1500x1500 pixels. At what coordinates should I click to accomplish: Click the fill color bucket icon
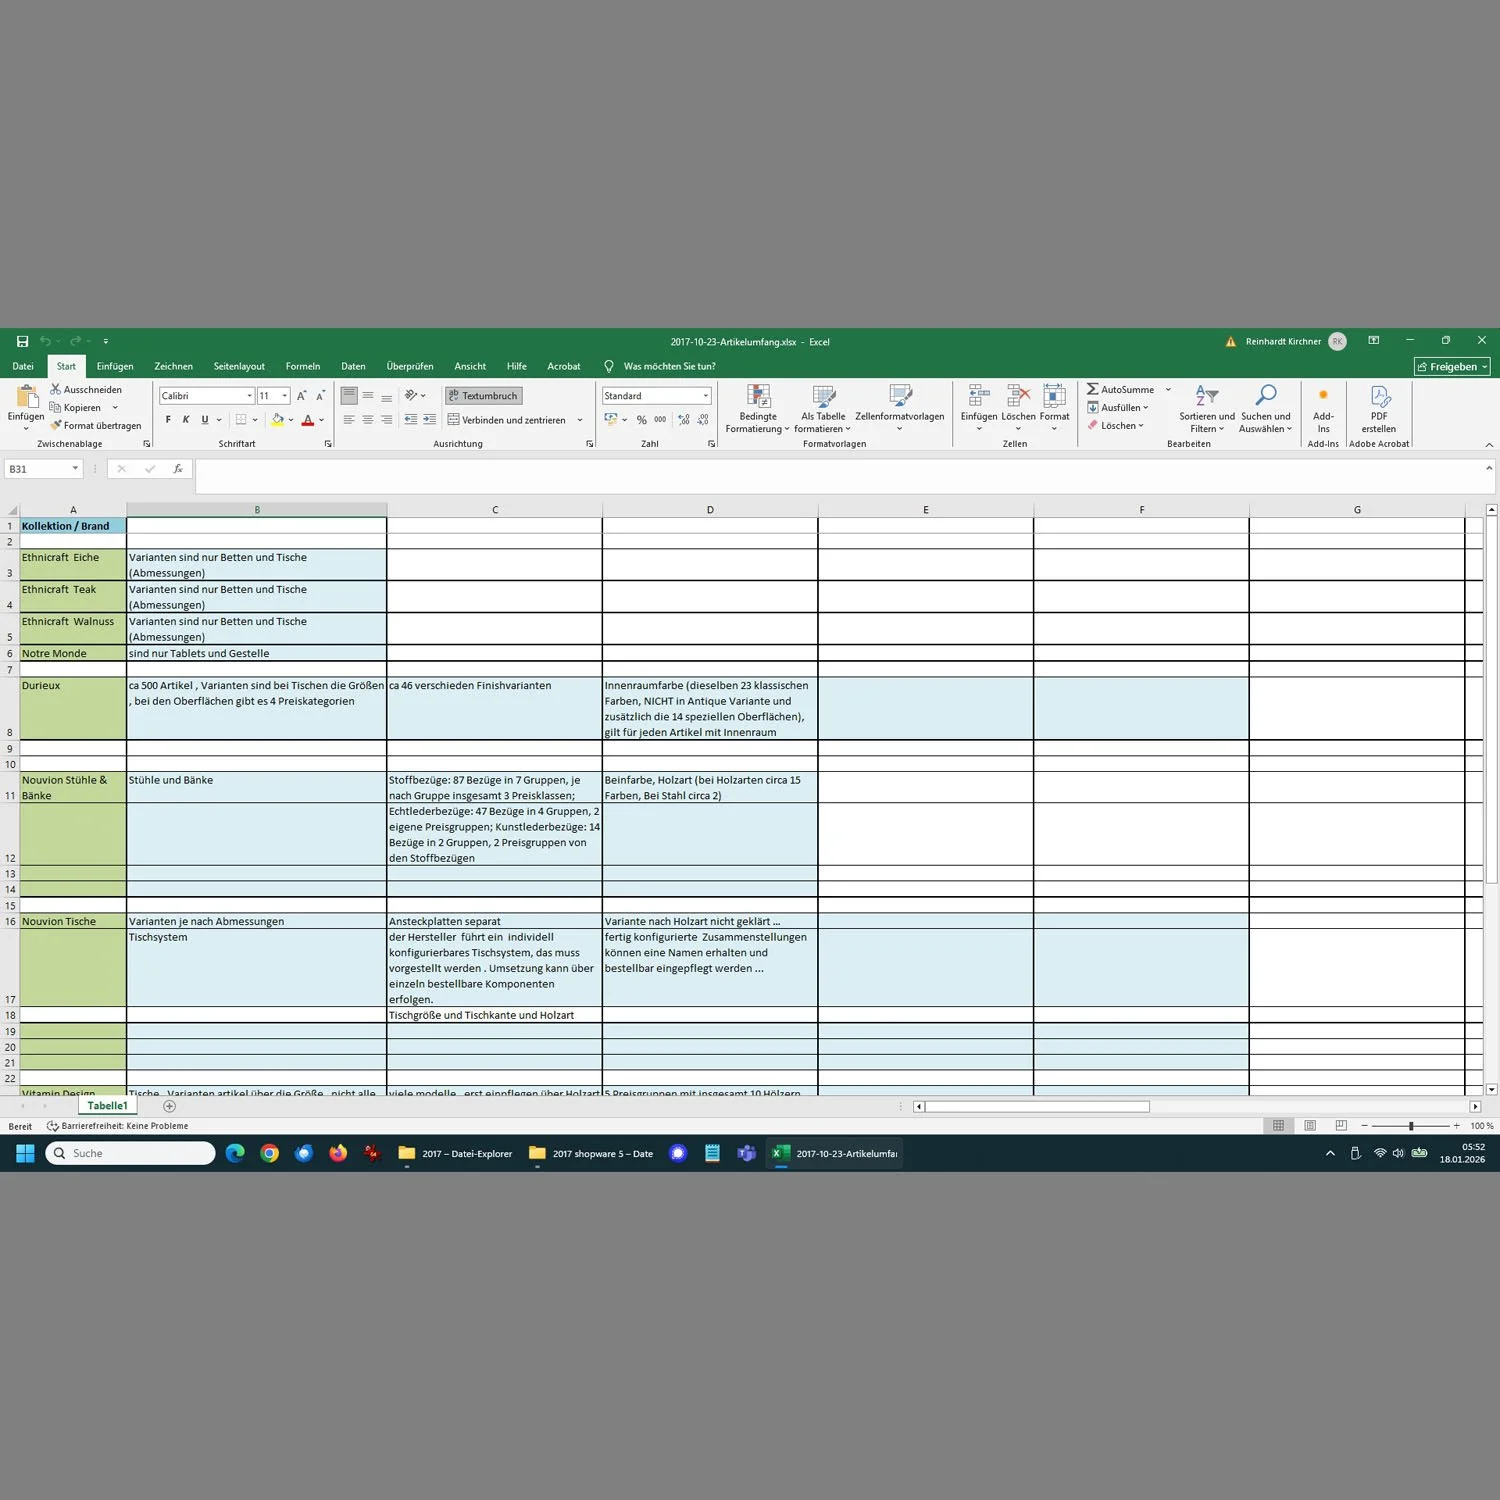point(277,420)
